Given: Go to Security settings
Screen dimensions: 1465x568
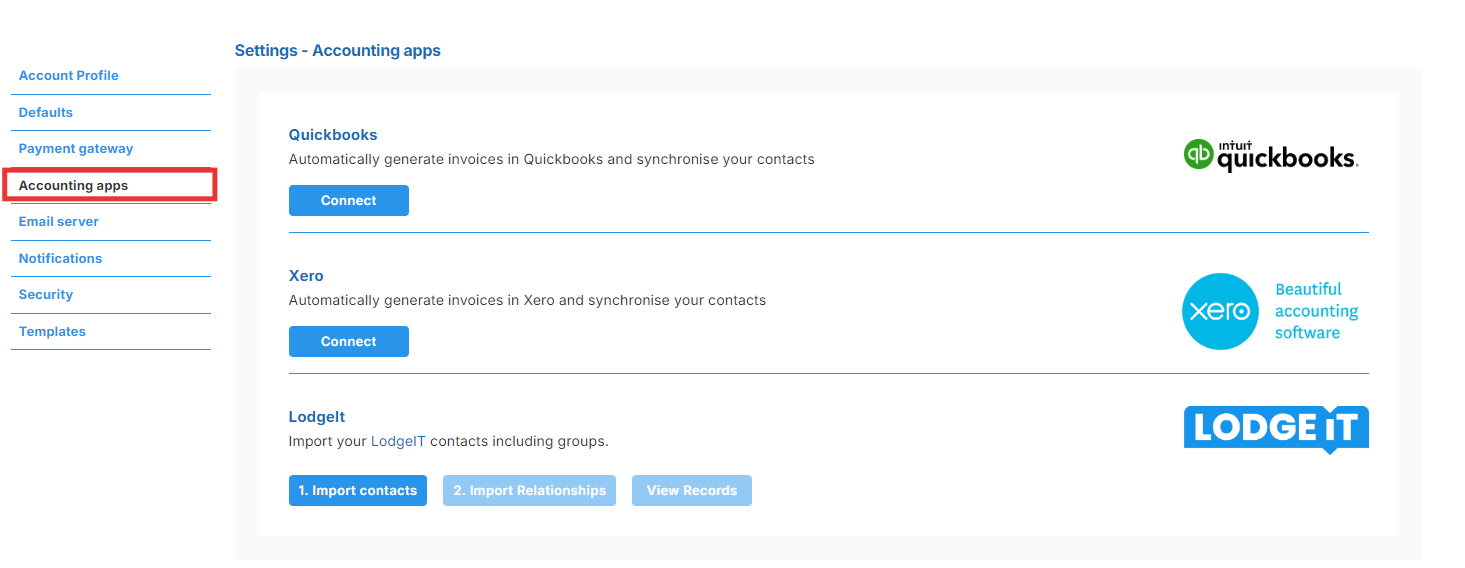Looking at the screenshot, I should pyautogui.click(x=46, y=295).
